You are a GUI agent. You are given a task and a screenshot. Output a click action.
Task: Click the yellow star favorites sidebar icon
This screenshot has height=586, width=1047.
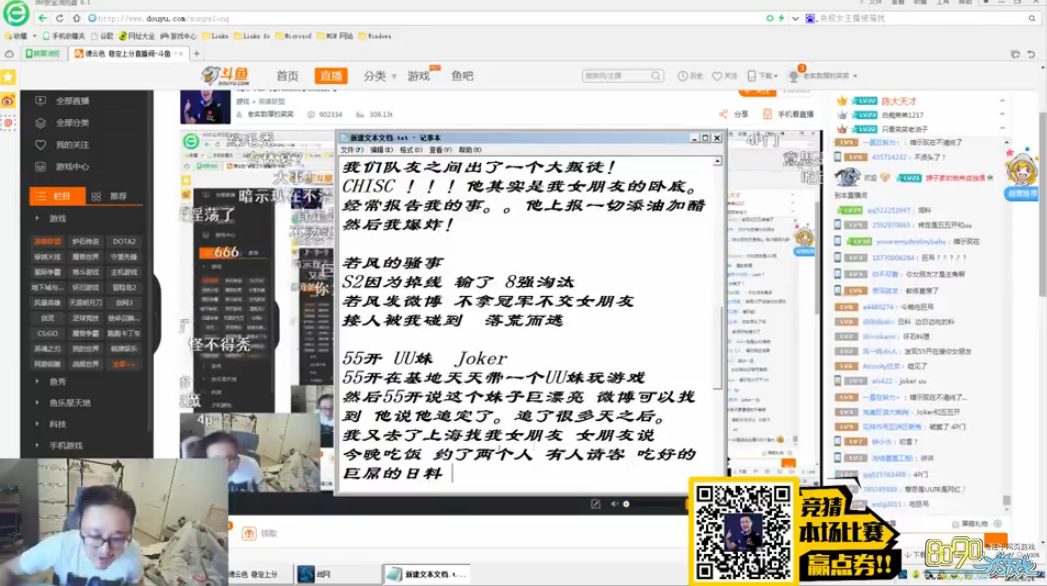[x=8, y=77]
